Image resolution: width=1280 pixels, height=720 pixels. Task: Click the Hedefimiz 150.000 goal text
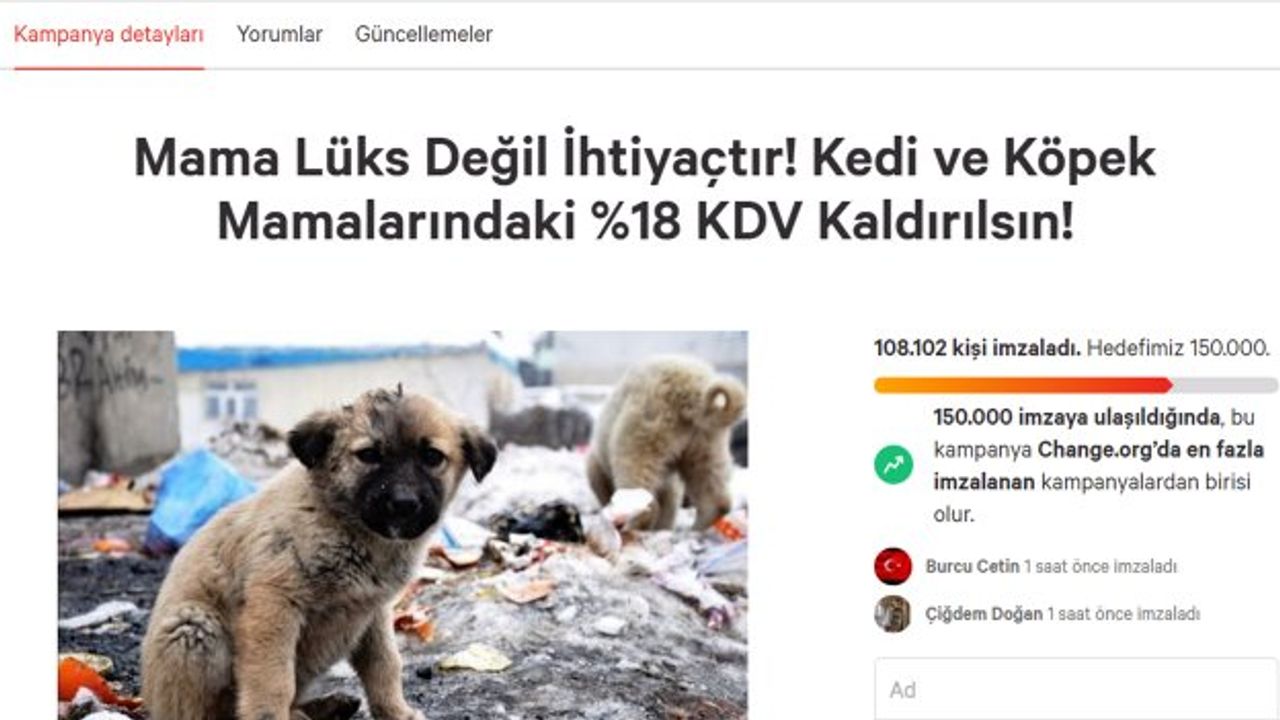pos(1179,349)
